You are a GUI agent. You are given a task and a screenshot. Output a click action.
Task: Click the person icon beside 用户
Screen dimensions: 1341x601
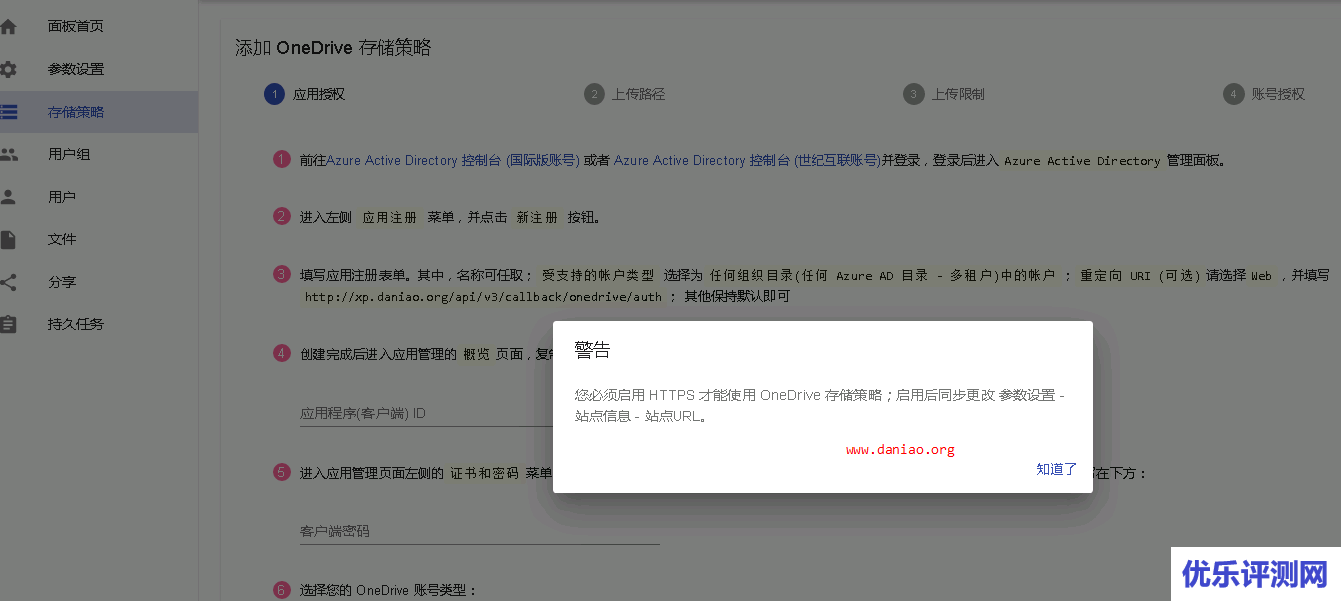[8, 197]
